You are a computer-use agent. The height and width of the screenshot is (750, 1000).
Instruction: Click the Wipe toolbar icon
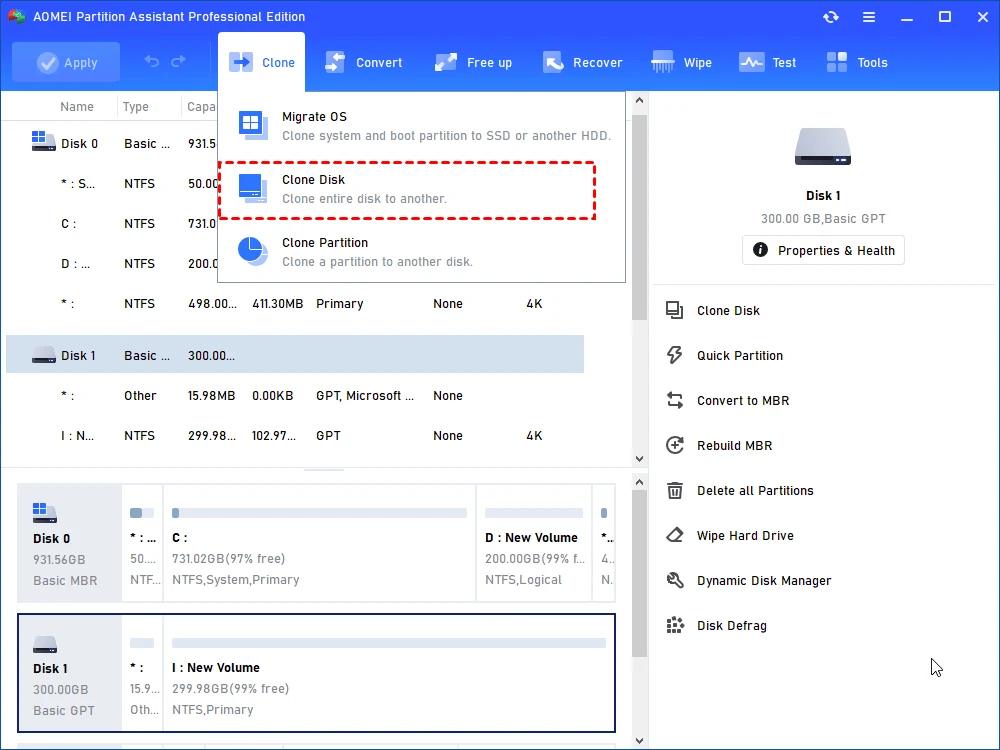663,62
